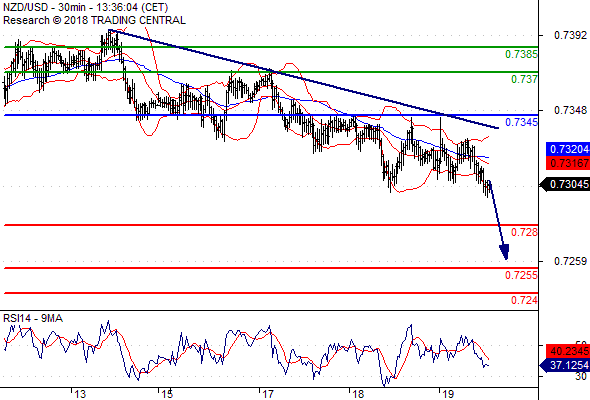The image size is (590, 400).
Task: Select the 0.737 green resistance label
Action: click(x=524, y=79)
